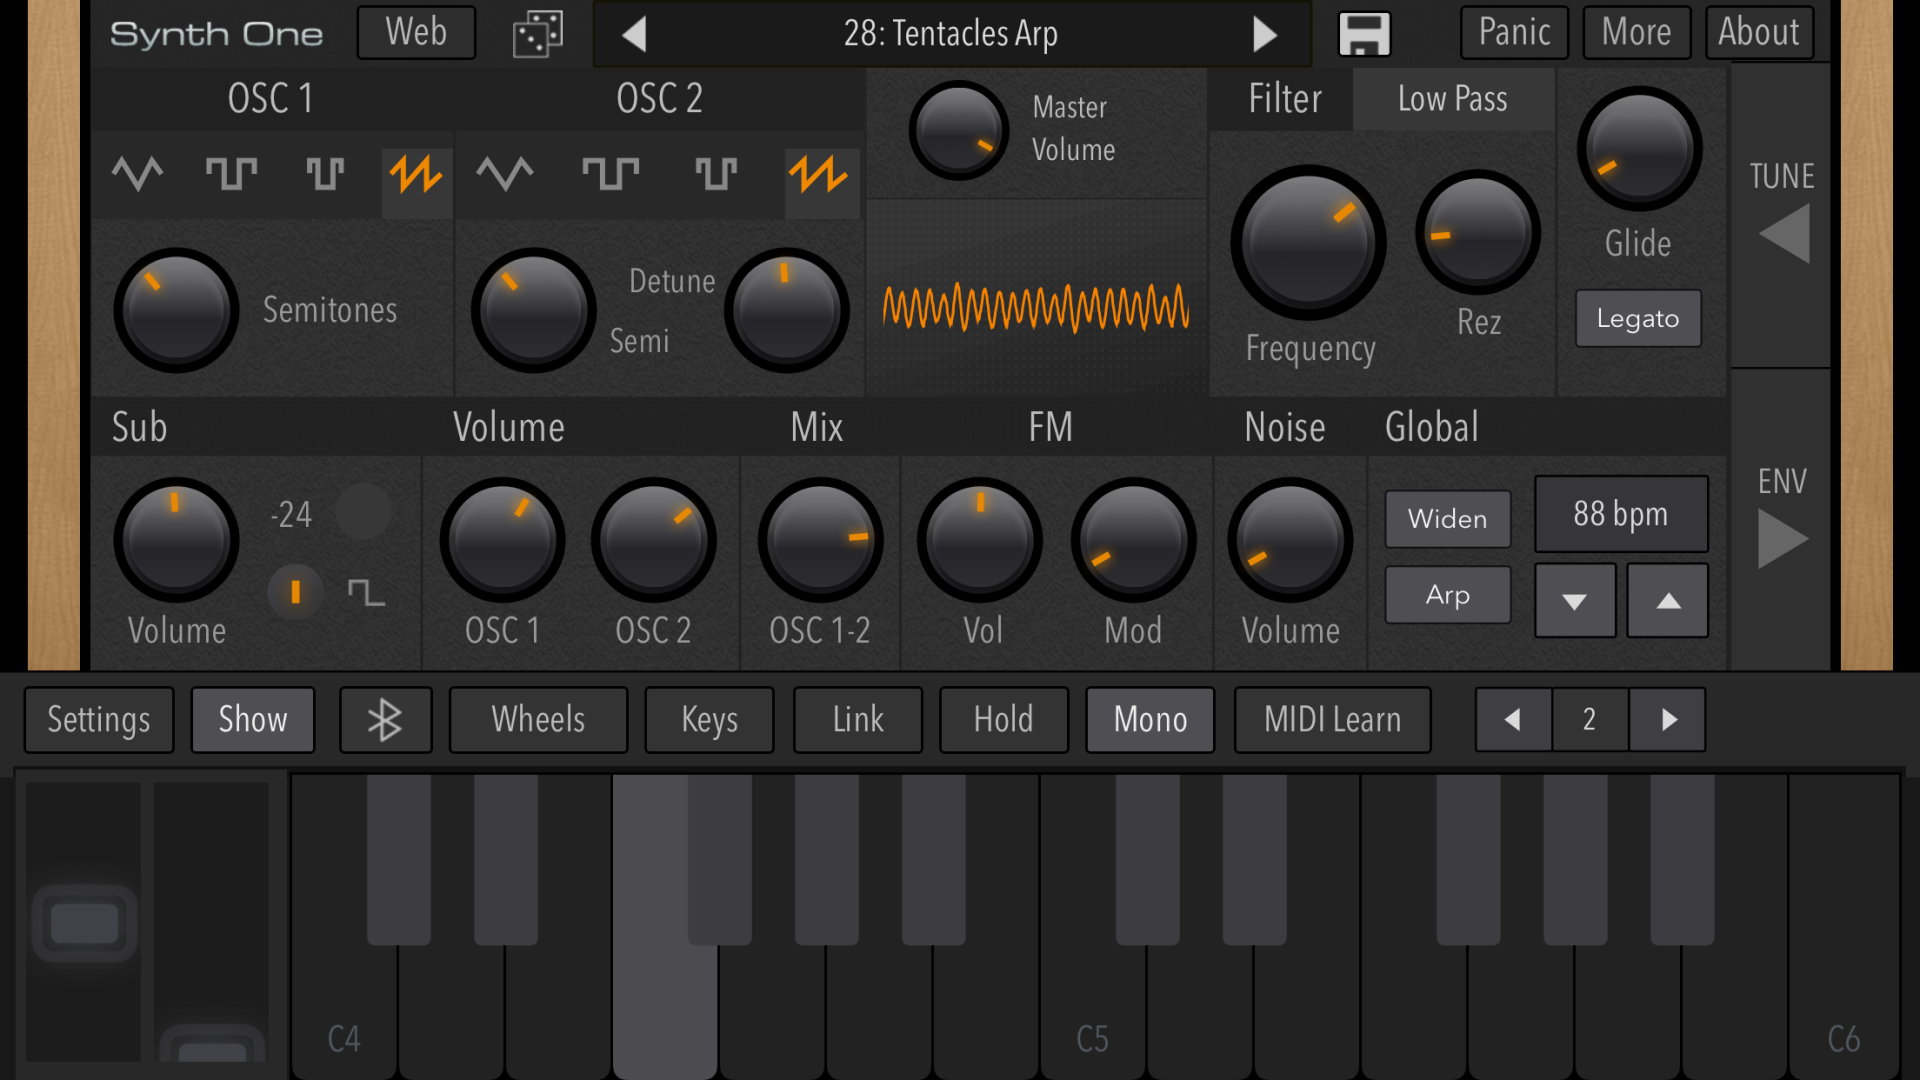Screen dimensions: 1920x1080
Task: Select the triangle waveform for OSC 2
Action: (x=504, y=175)
